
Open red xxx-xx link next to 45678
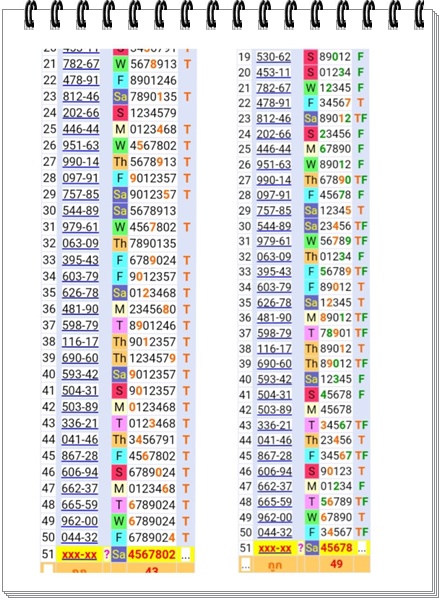click(x=274, y=548)
